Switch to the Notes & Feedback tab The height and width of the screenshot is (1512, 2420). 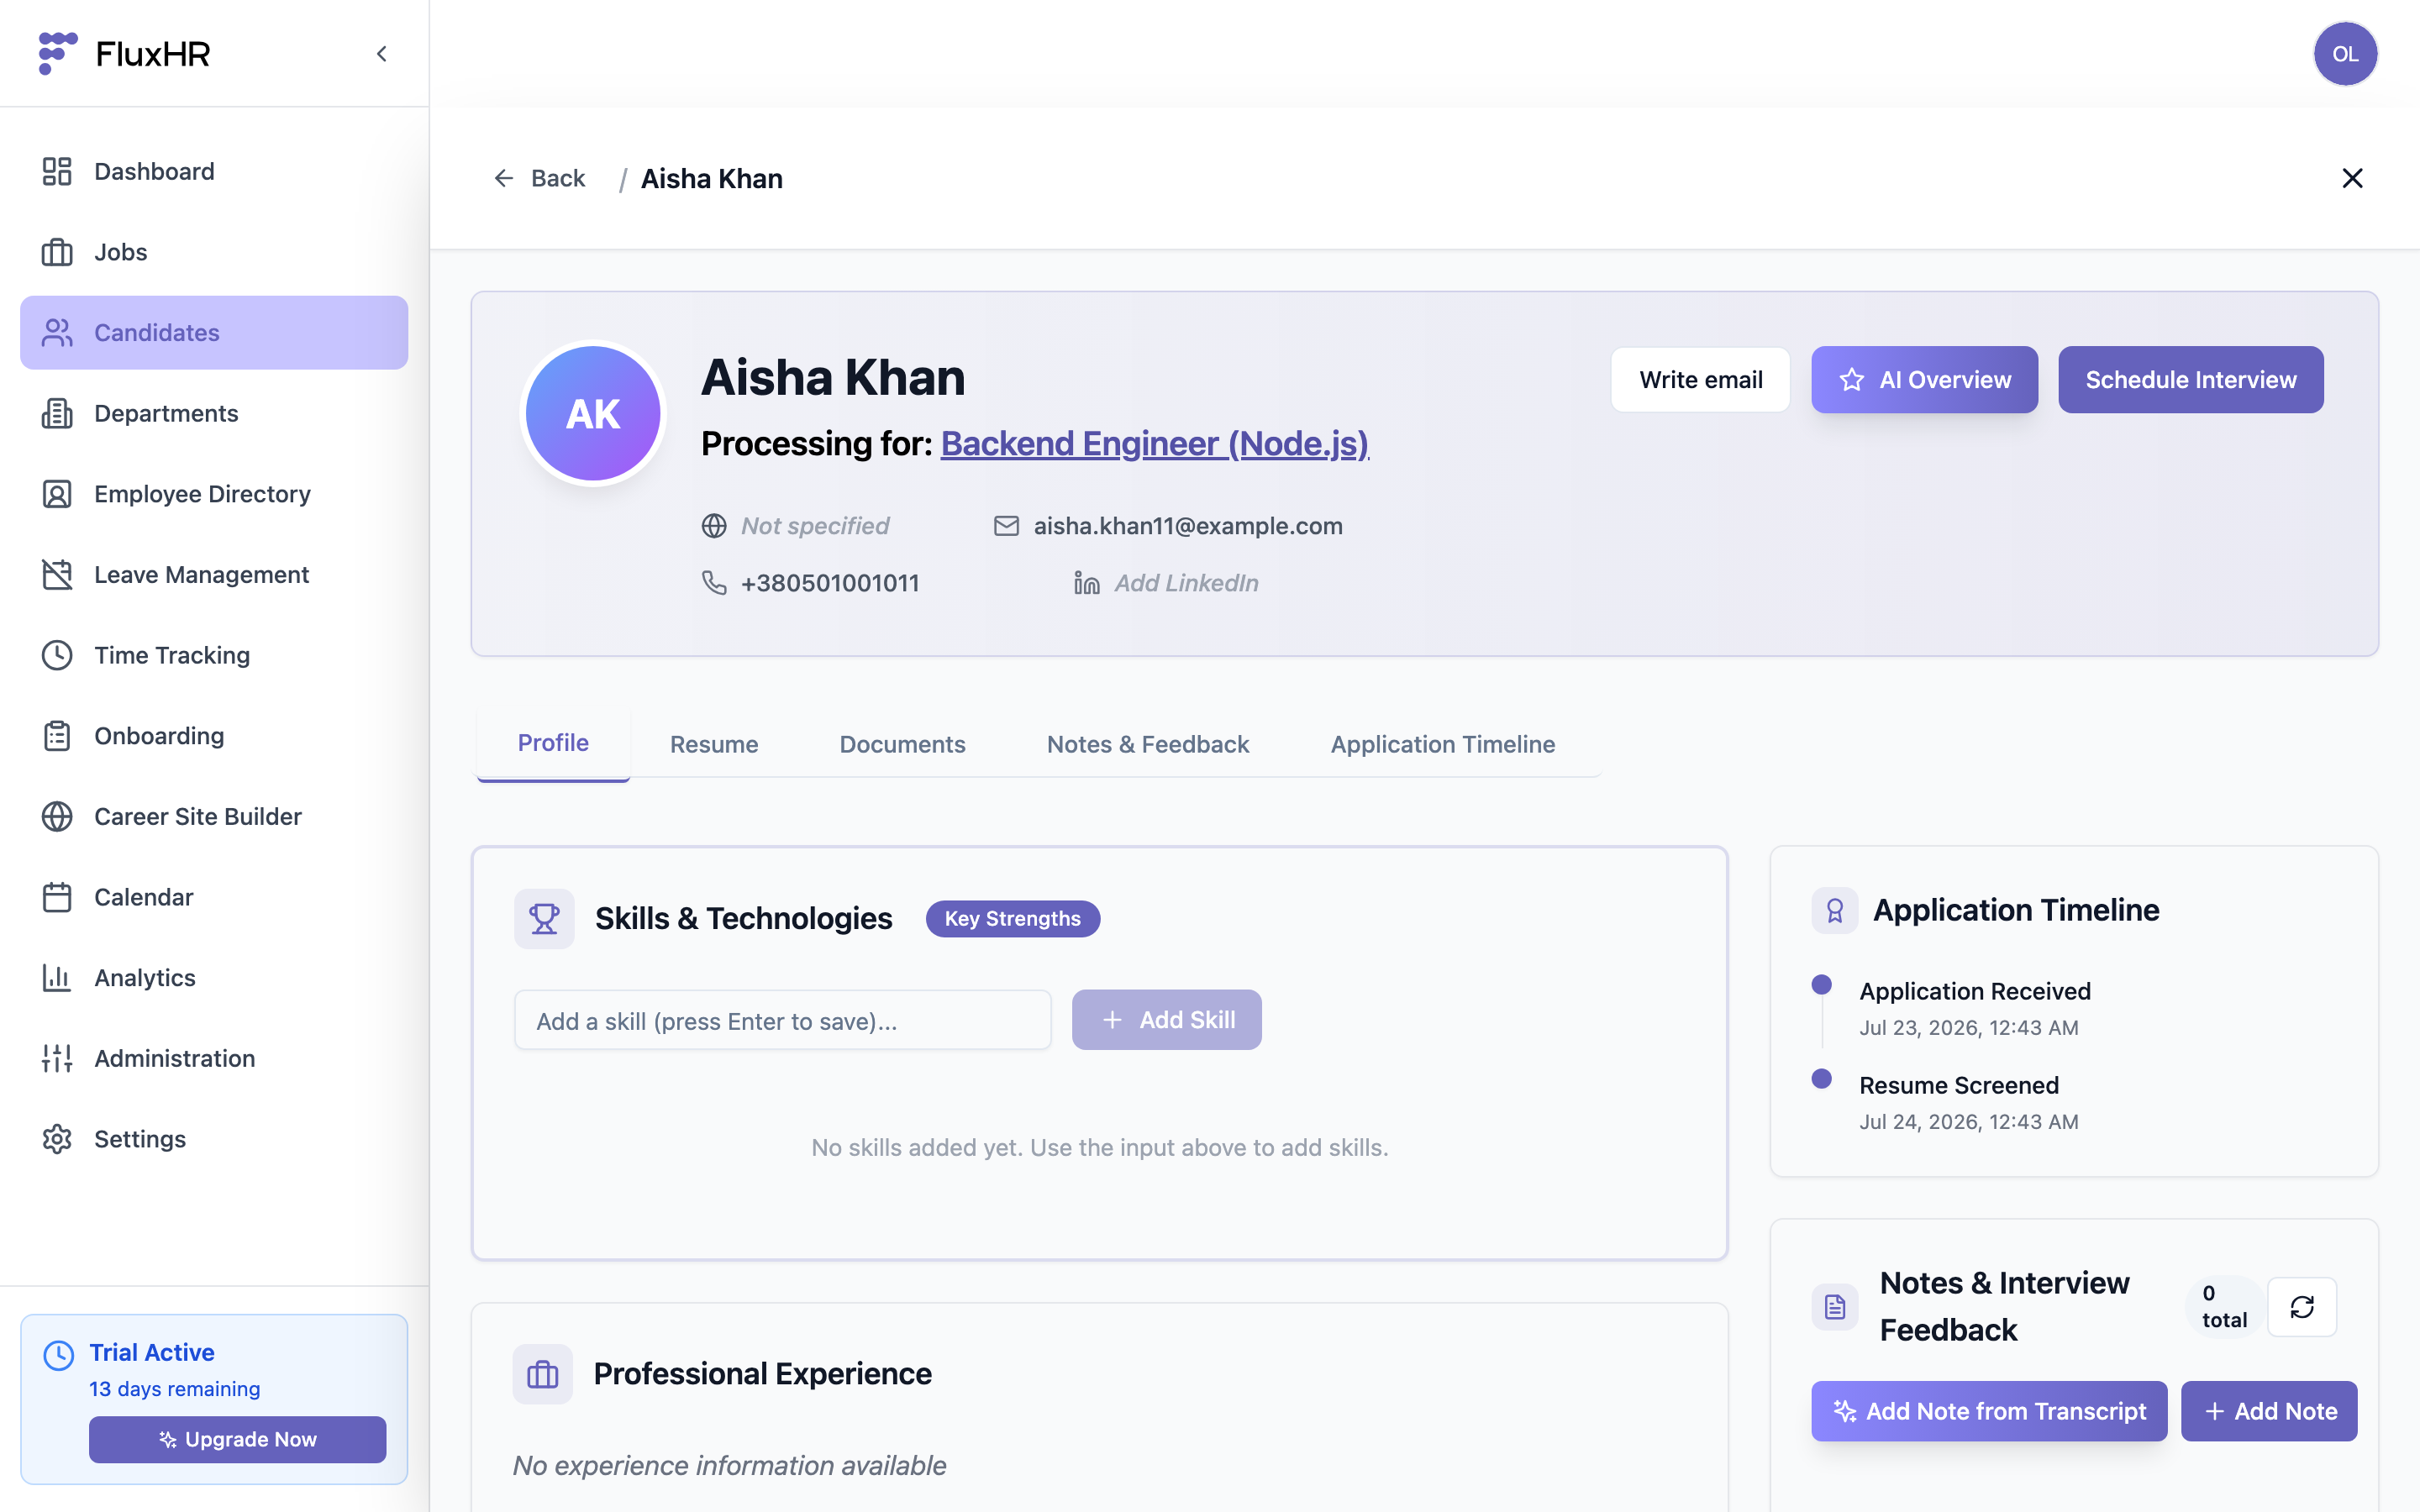1148,744
